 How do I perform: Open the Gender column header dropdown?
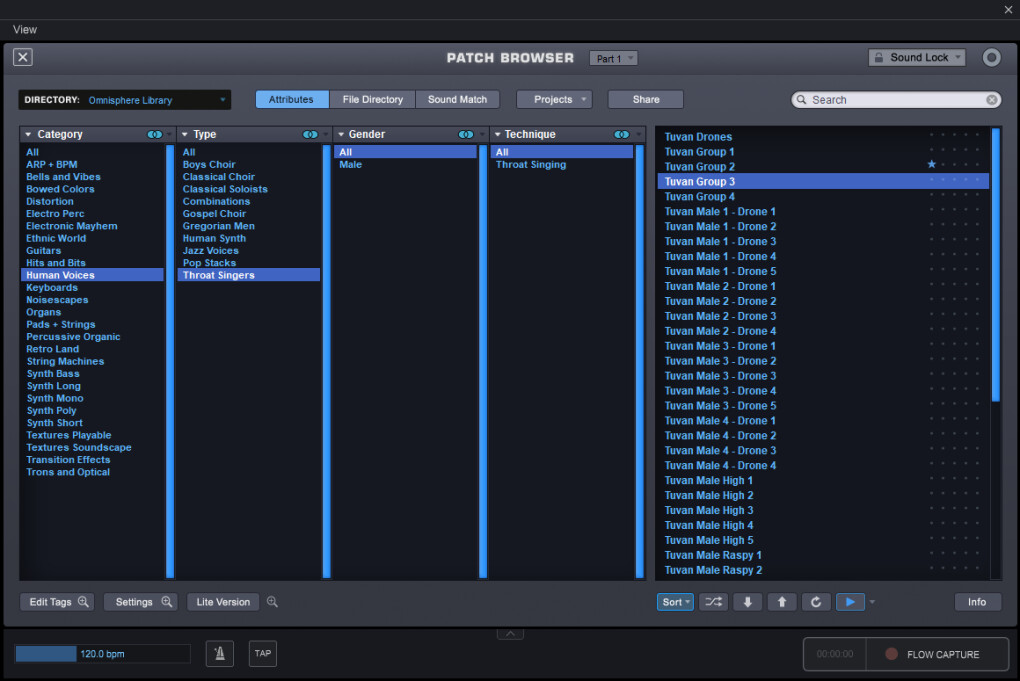pyautogui.click(x=341, y=135)
